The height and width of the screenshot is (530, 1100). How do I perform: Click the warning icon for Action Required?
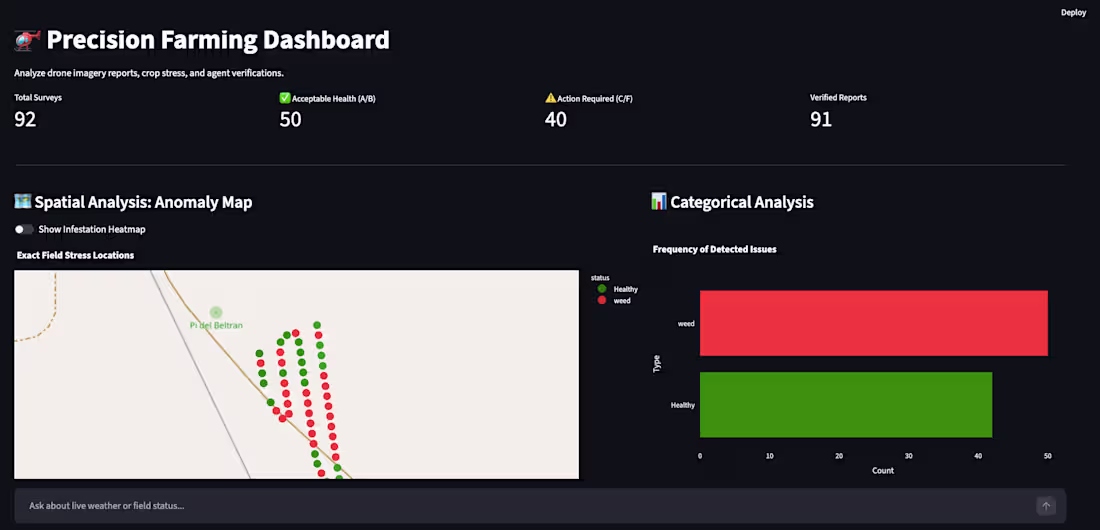(551, 98)
